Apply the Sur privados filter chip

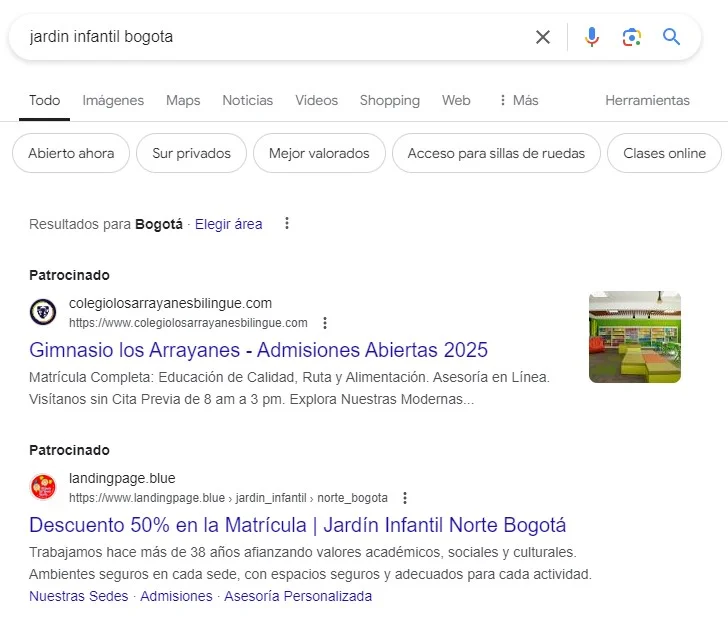[191, 153]
